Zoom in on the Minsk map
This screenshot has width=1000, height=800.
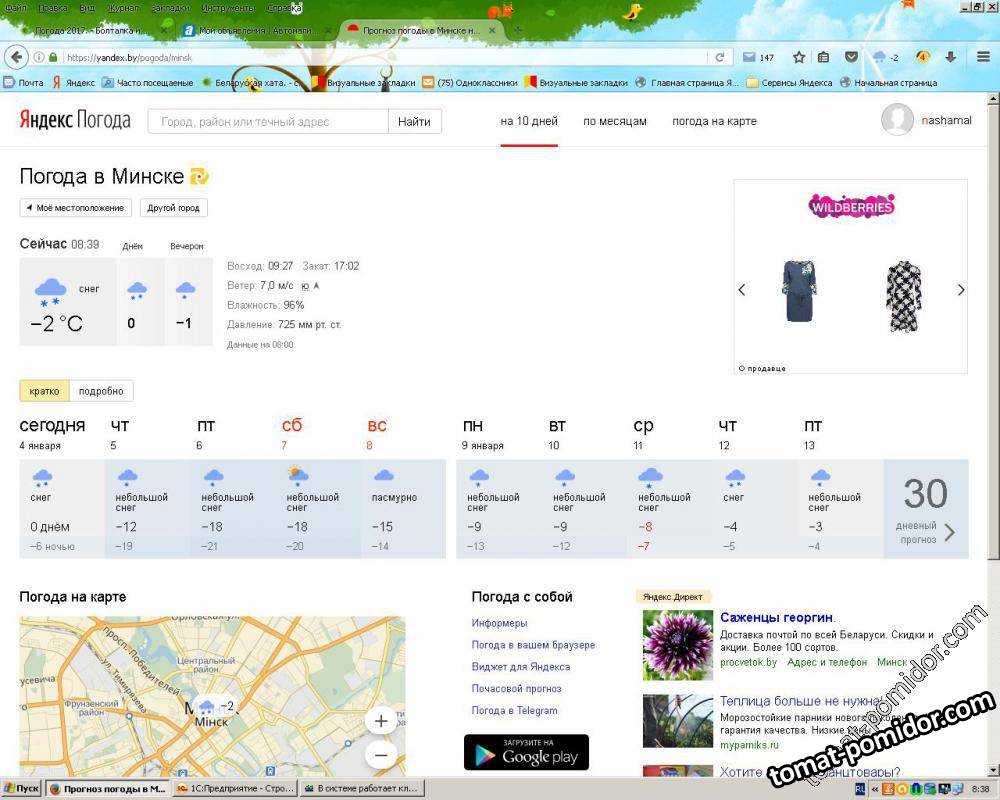coord(381,721)
